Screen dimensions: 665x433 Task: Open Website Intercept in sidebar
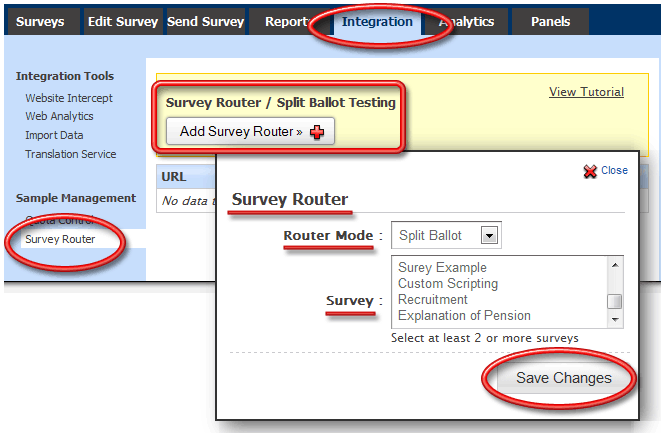pyautogui.click(x=69, y=98)
